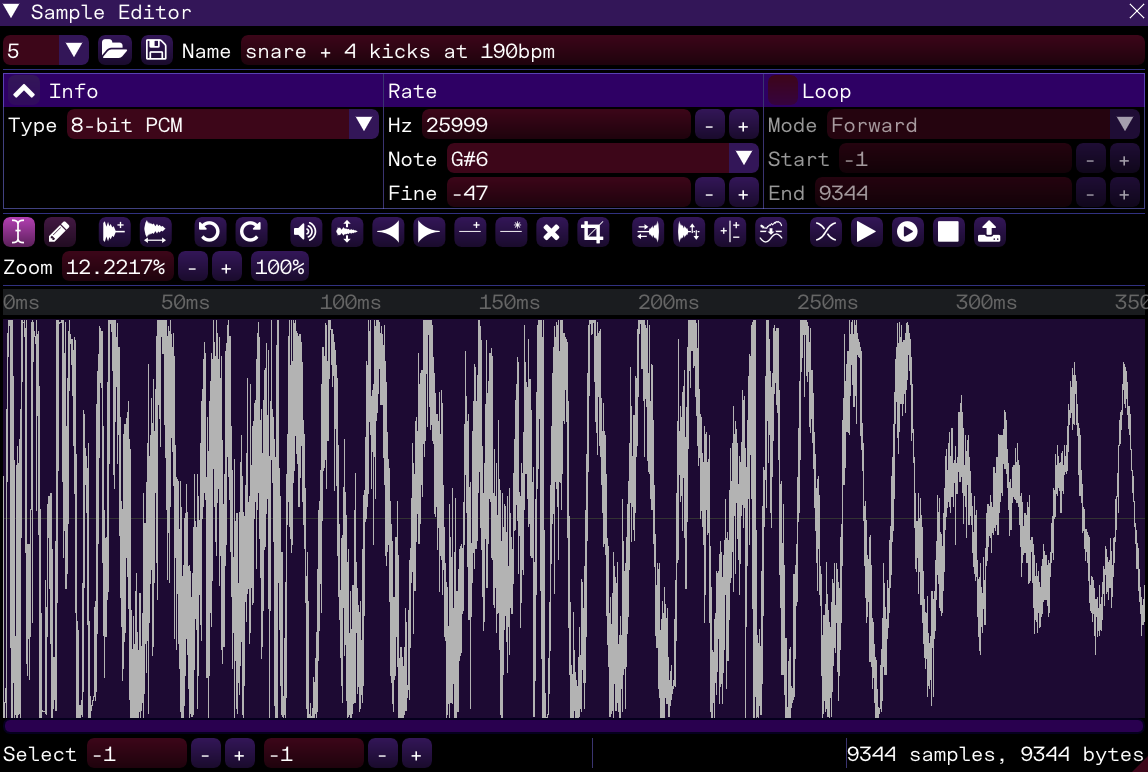The image size is (1148, 772).
Task: Enable the Loop checkbox
Action: tap(782, 91)
